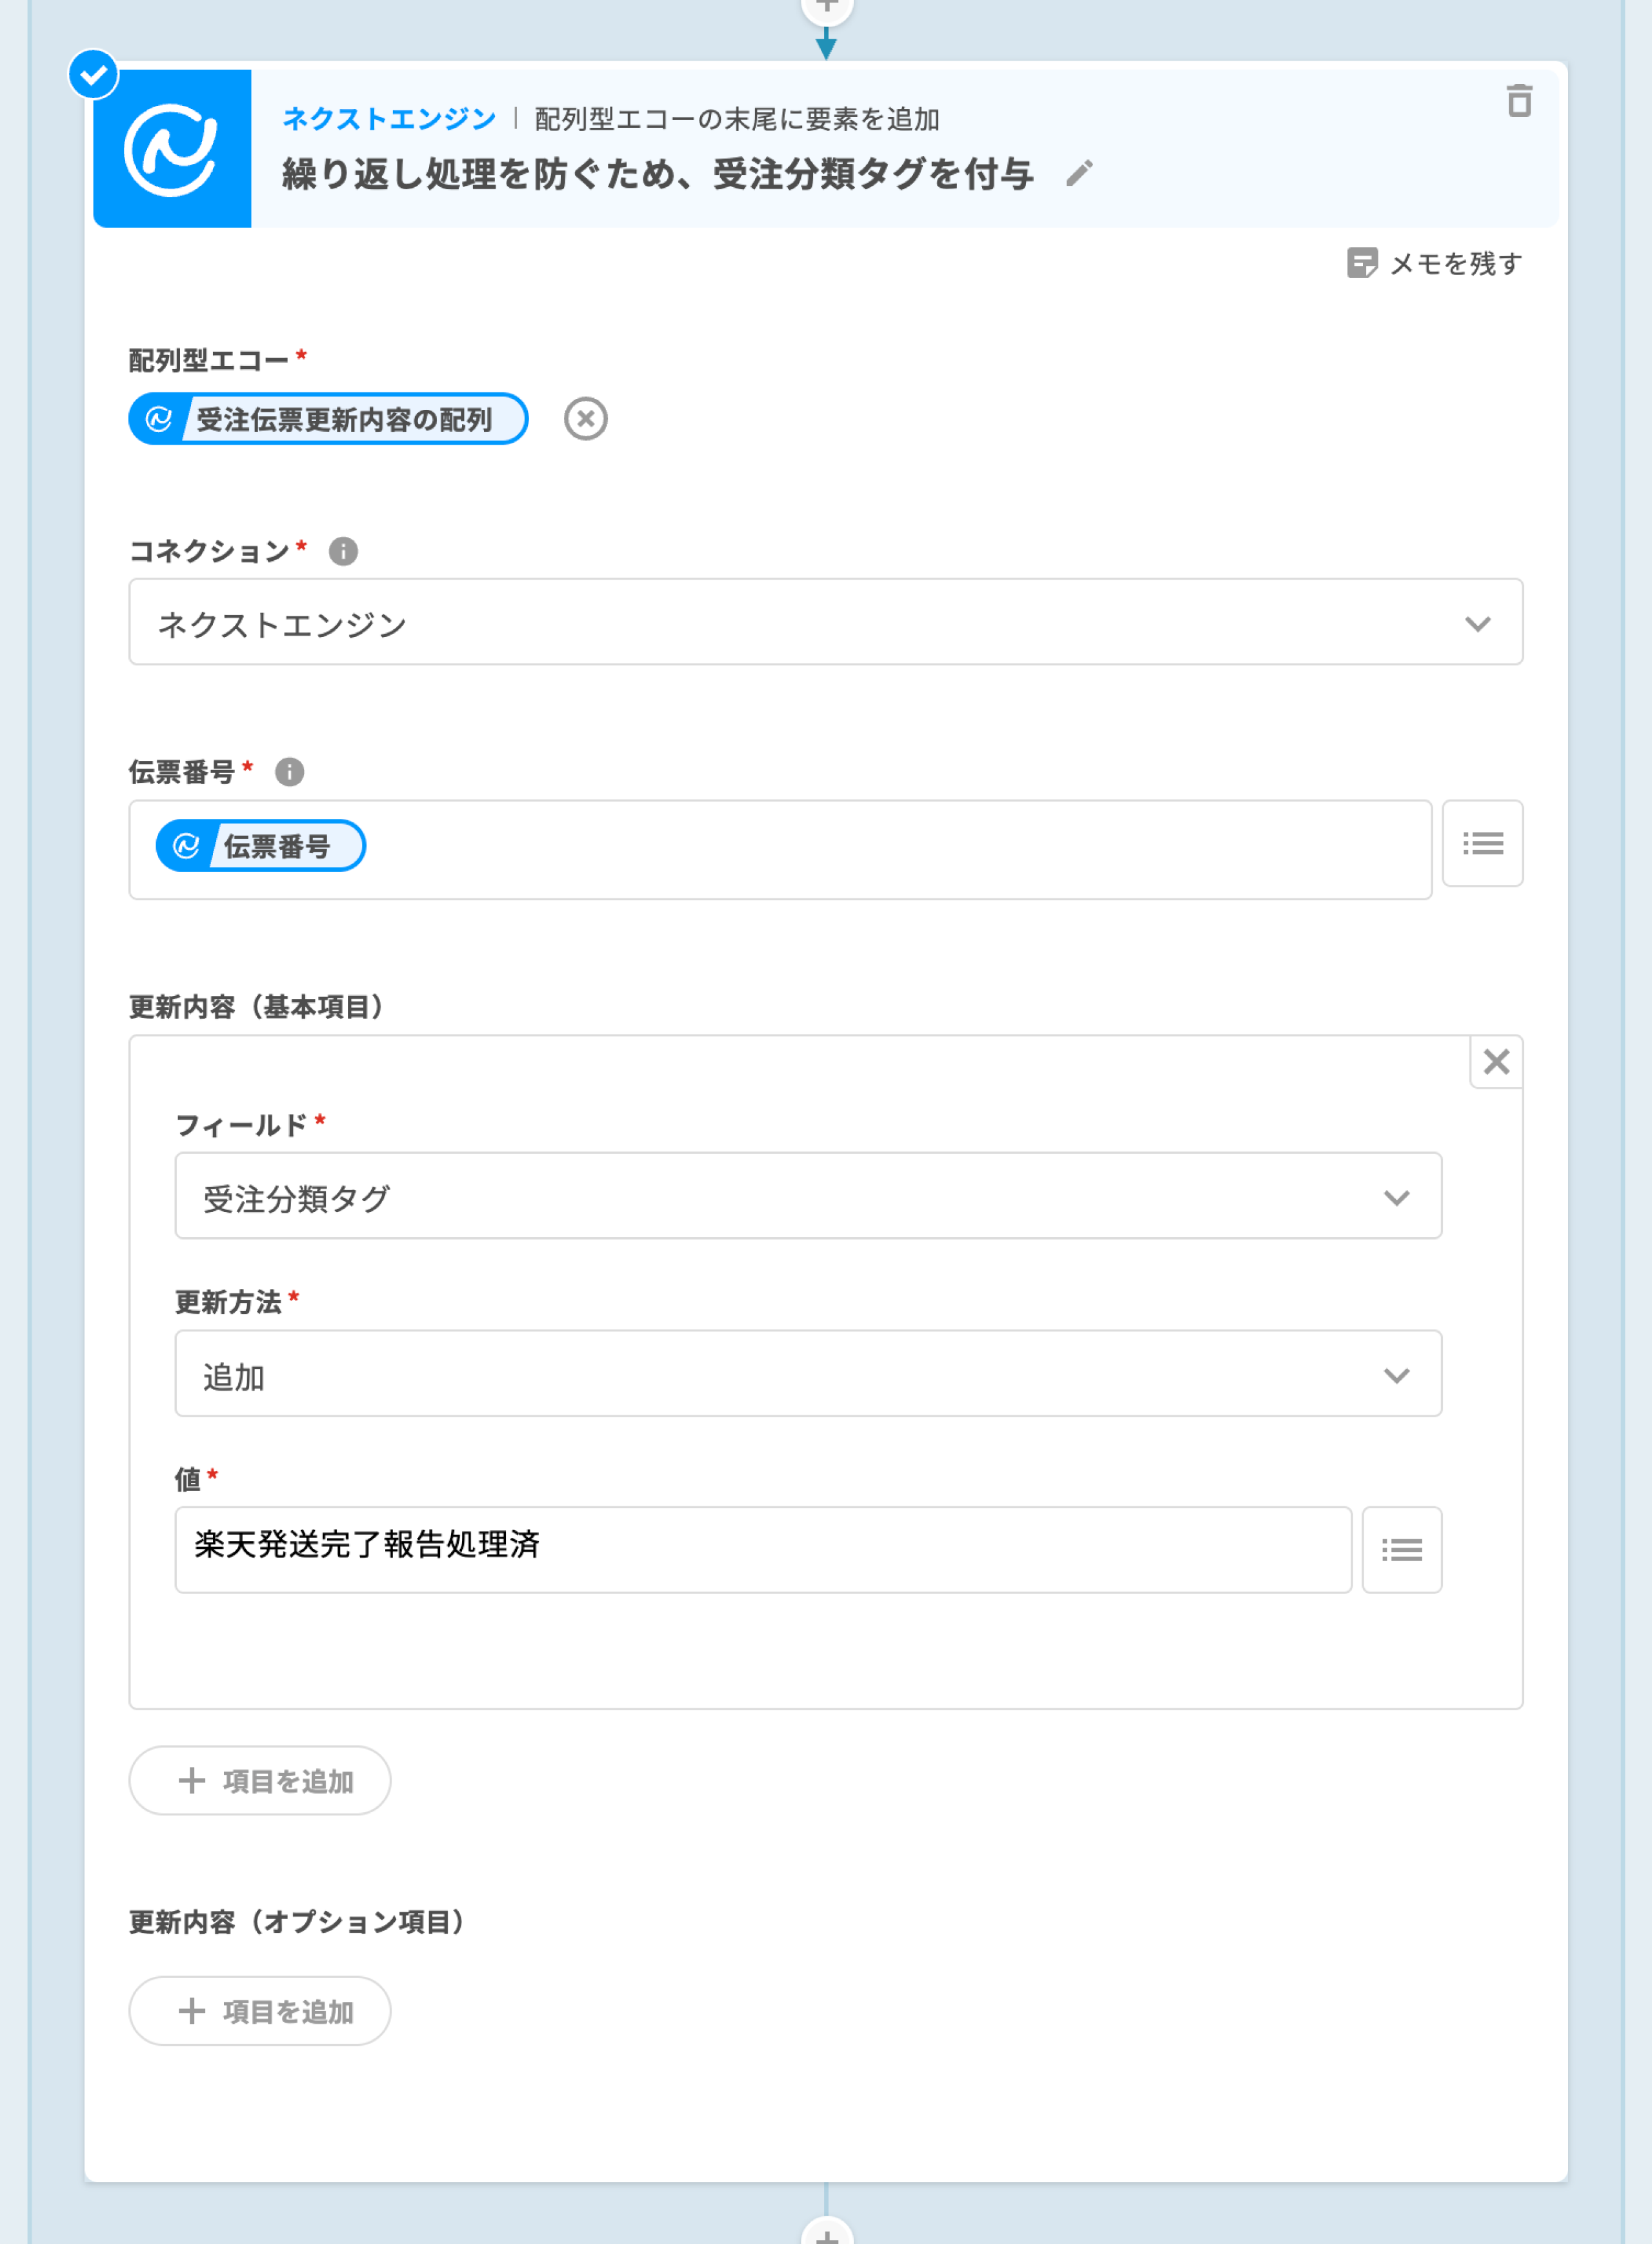
Task: Expand the フィールド dropdown showing 受注分類タグ
Action: (x=808, y=1196)
